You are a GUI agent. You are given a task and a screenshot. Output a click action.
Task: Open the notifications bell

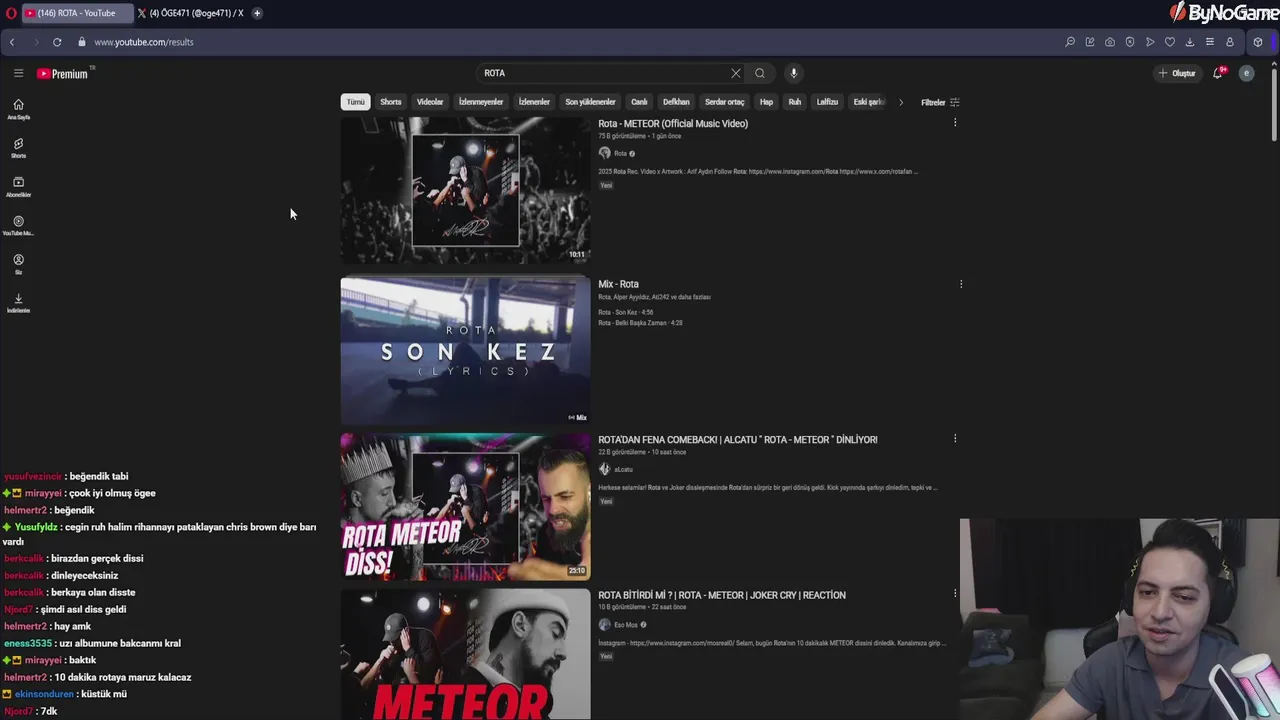(1218, 73)
